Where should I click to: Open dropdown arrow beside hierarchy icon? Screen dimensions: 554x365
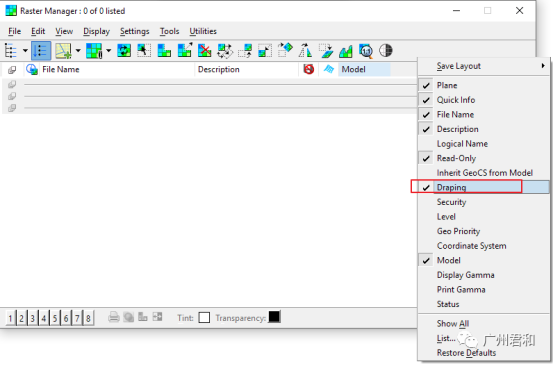pyautogui.click(x=25, y=51)
